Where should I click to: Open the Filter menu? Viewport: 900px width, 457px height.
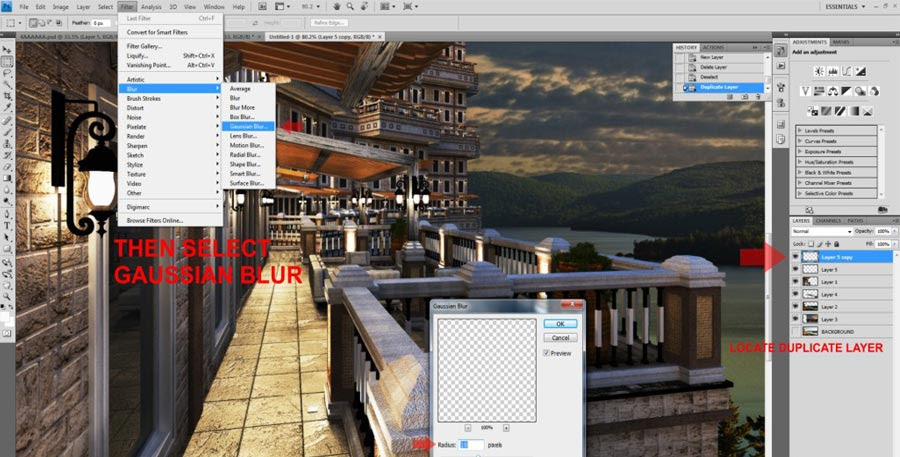[127, 7]
